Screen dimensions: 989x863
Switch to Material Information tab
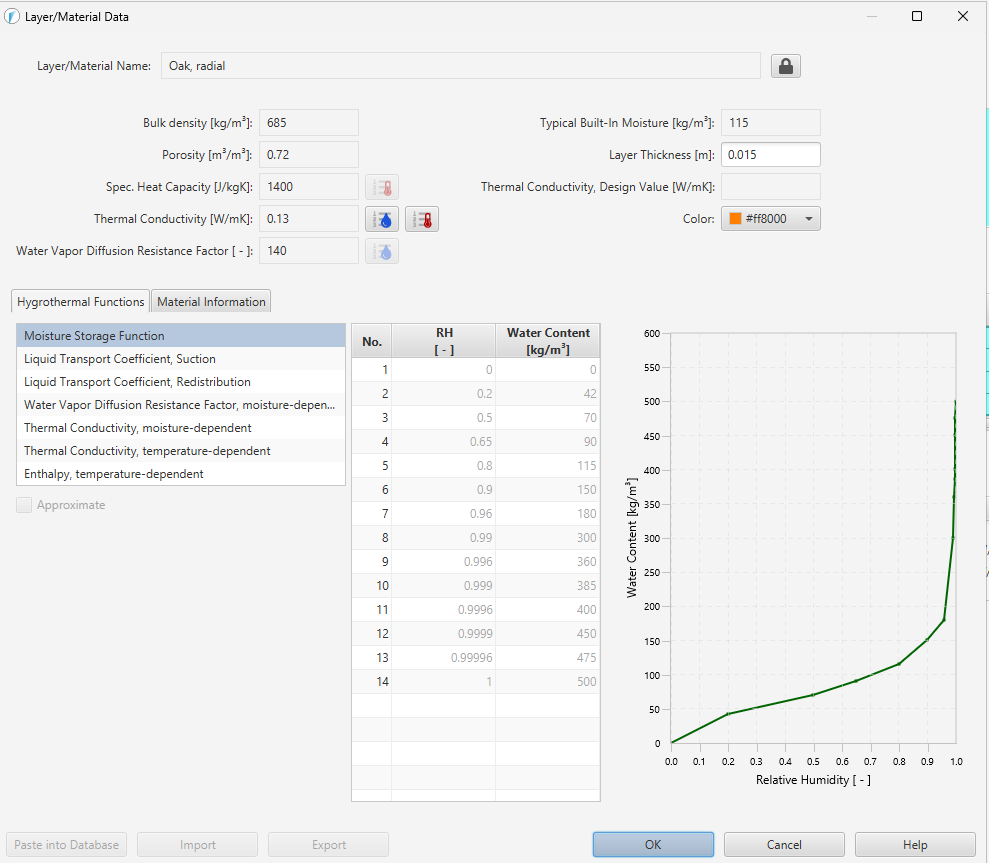[211, 302]
